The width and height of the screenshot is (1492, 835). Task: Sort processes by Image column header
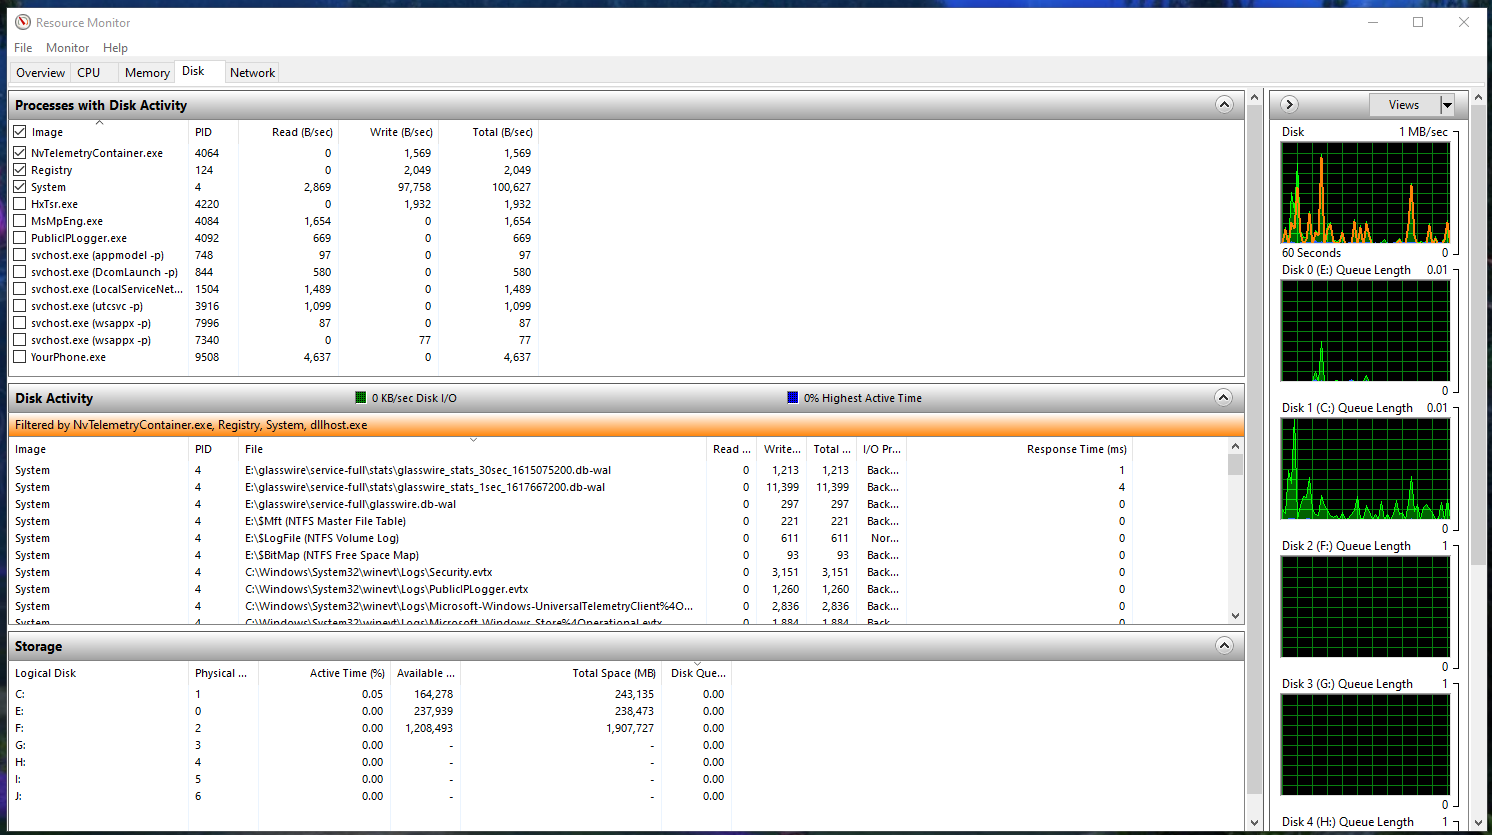click(47, 132)
